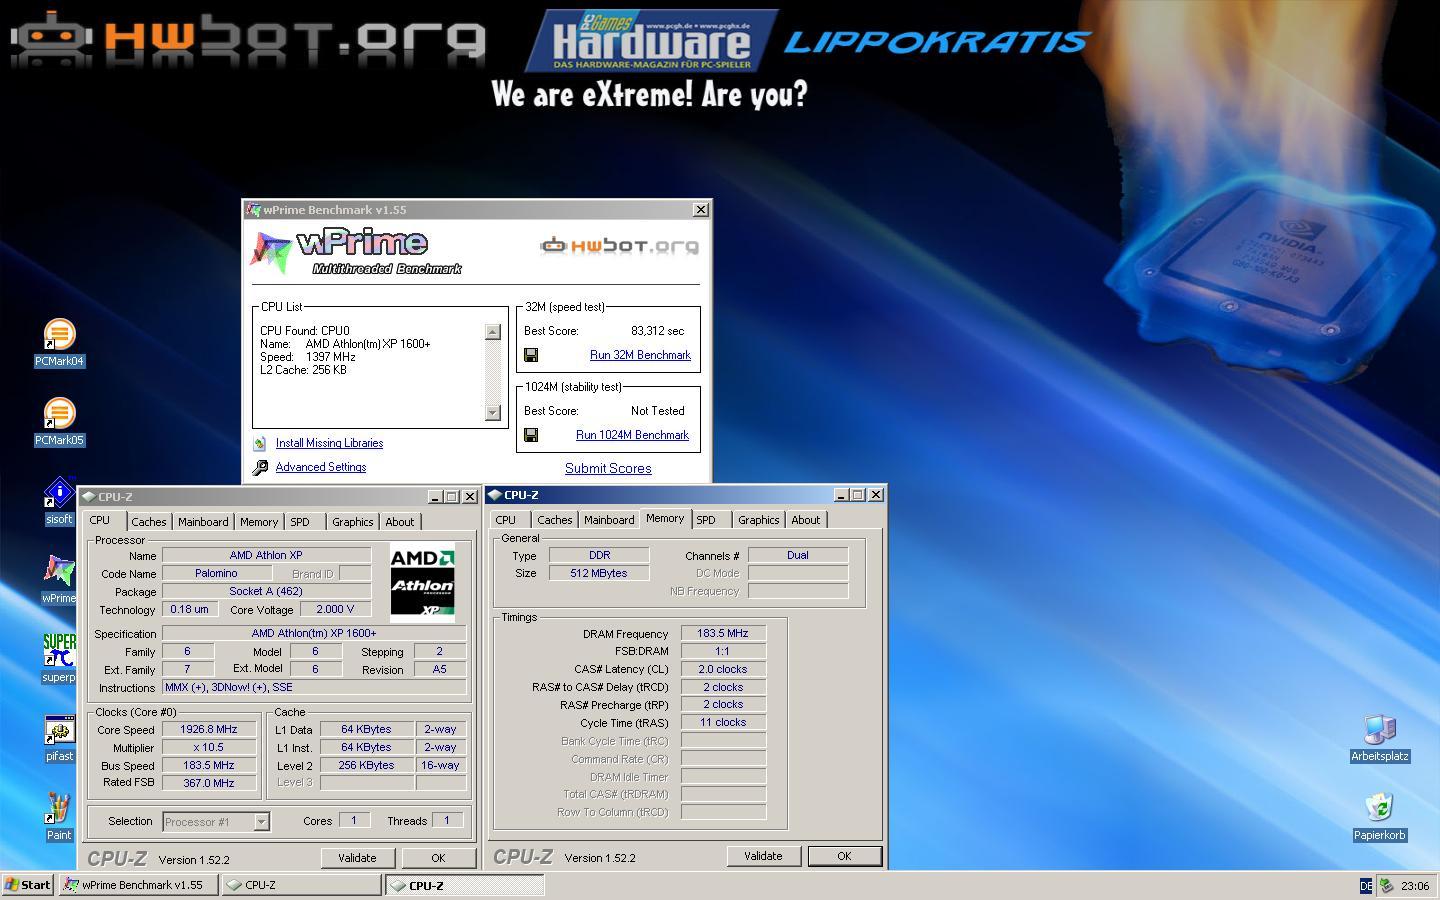
Task: Open SPD tab in right CPU-Z window
Action: click(706, 520)
